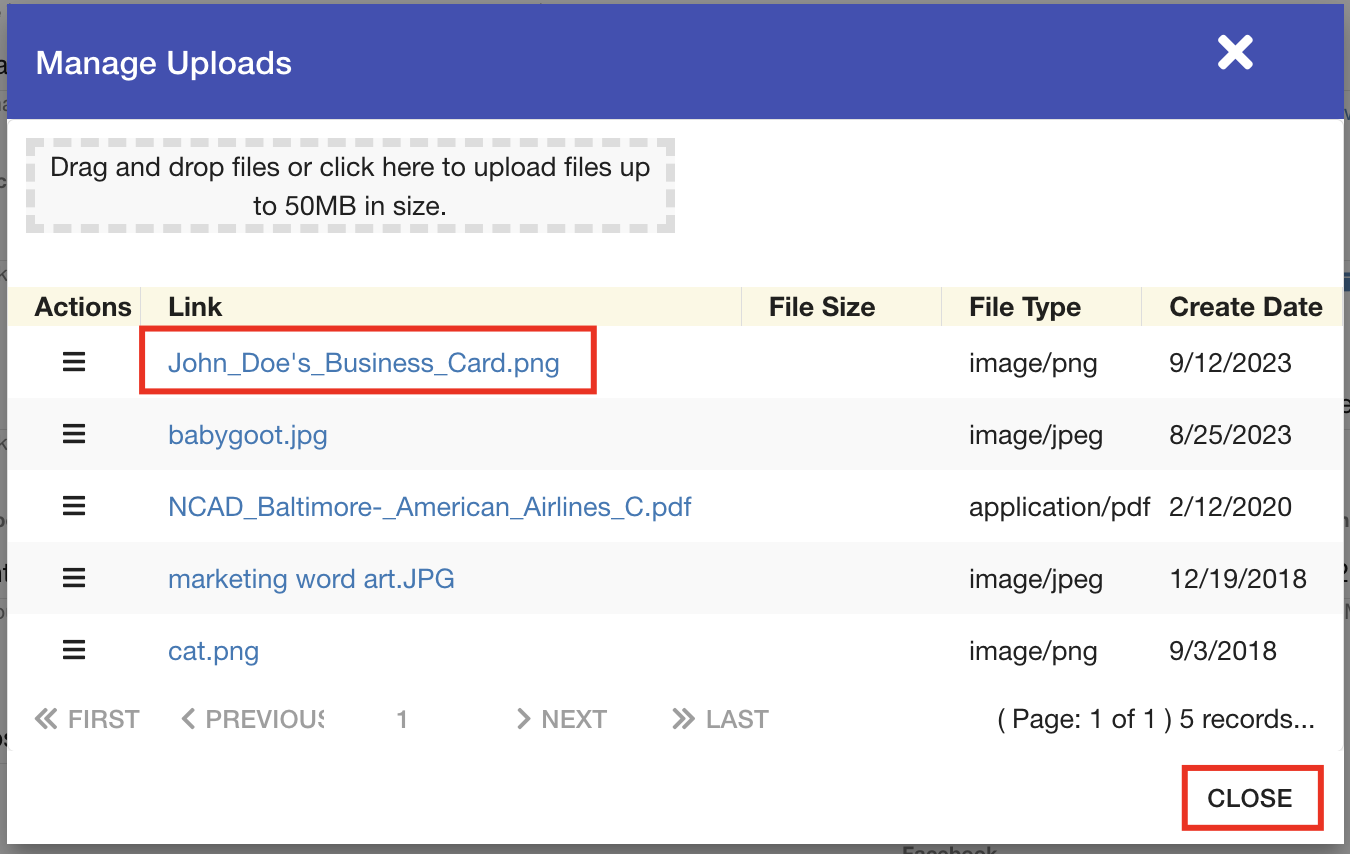Go to NEXT page of records

[x=561, y=719]
